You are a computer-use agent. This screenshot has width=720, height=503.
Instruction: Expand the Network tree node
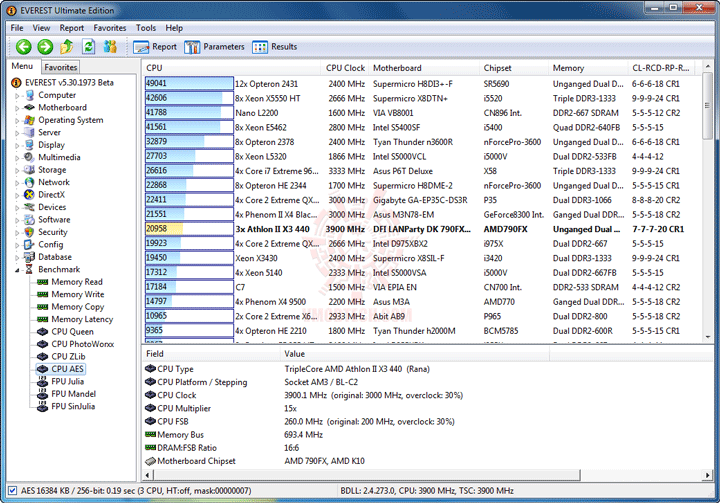17,182
